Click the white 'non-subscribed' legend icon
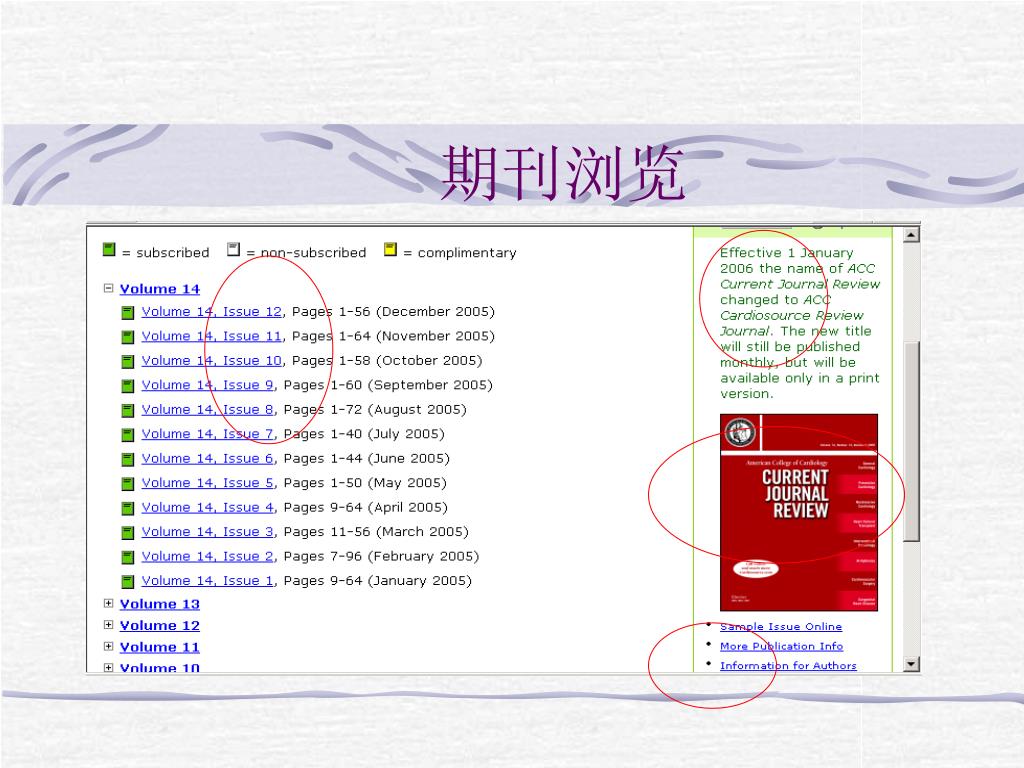 [233, 249]
